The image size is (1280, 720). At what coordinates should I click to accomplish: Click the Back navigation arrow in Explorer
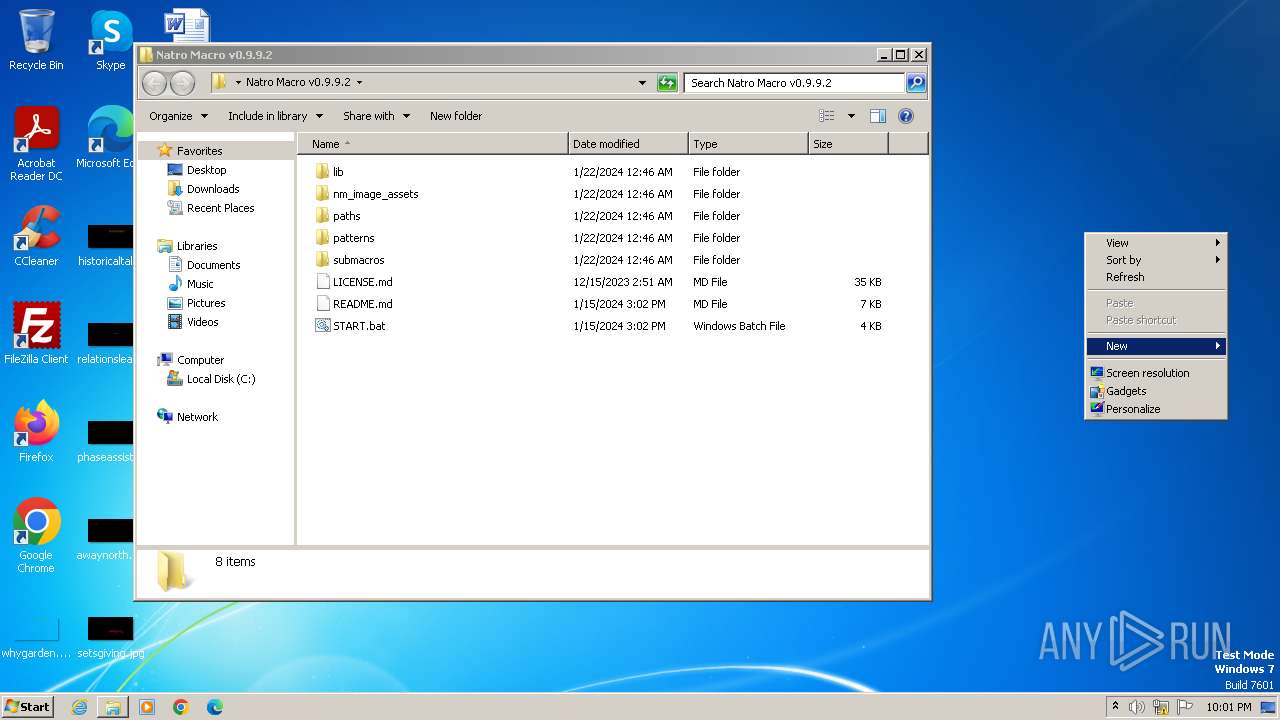tap(154, 83)
